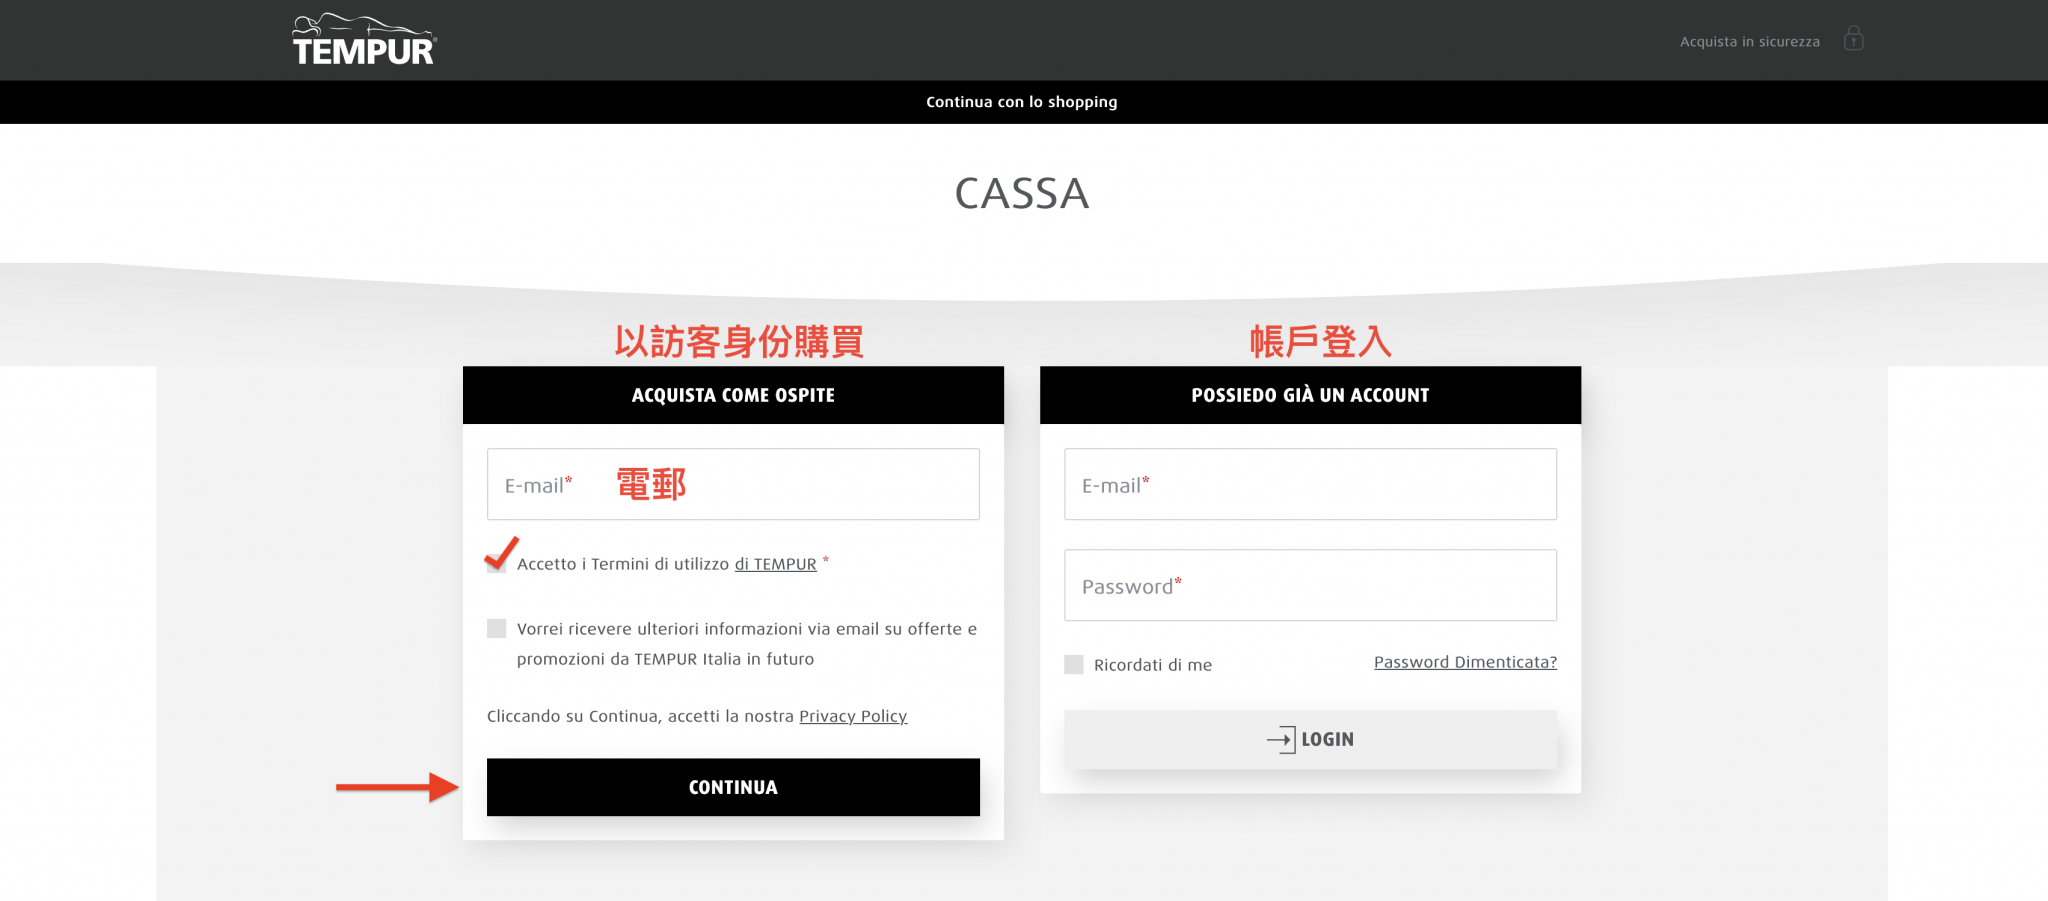Click the CONTINUA button
The height and width of the screenshot is (901, 2048).
(x=733, y=787)
